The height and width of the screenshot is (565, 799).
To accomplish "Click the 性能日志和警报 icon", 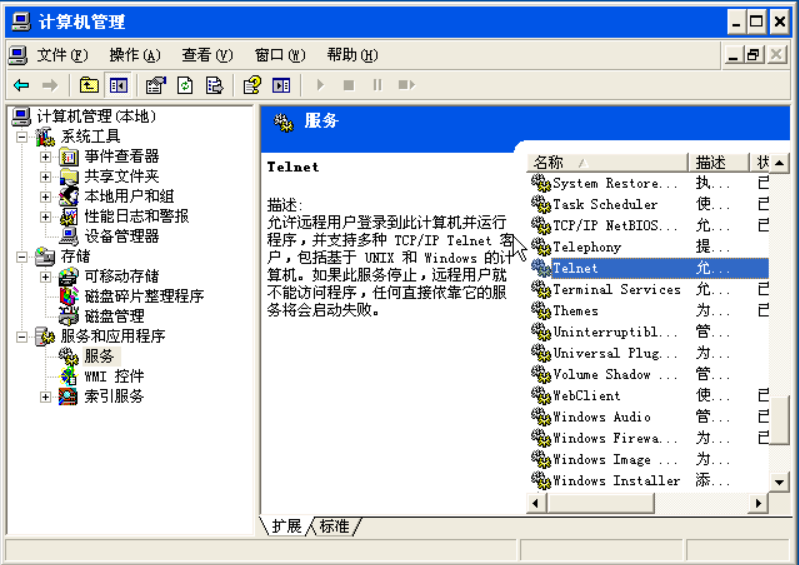I will click(68, 217).
